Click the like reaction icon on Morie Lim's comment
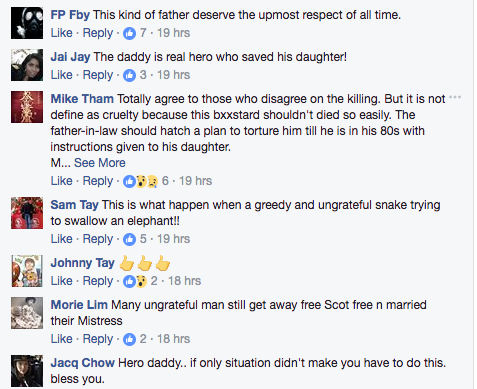Screen dimensions: 477x389 [129, 339]
